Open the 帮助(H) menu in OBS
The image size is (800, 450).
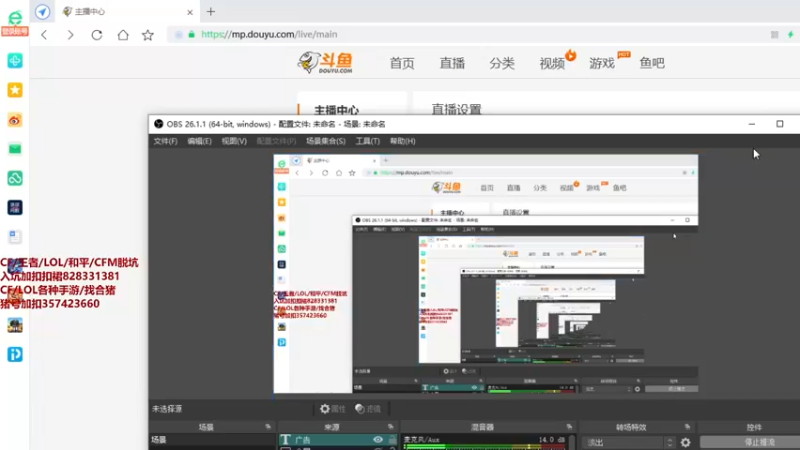click(x=403, y=141)
